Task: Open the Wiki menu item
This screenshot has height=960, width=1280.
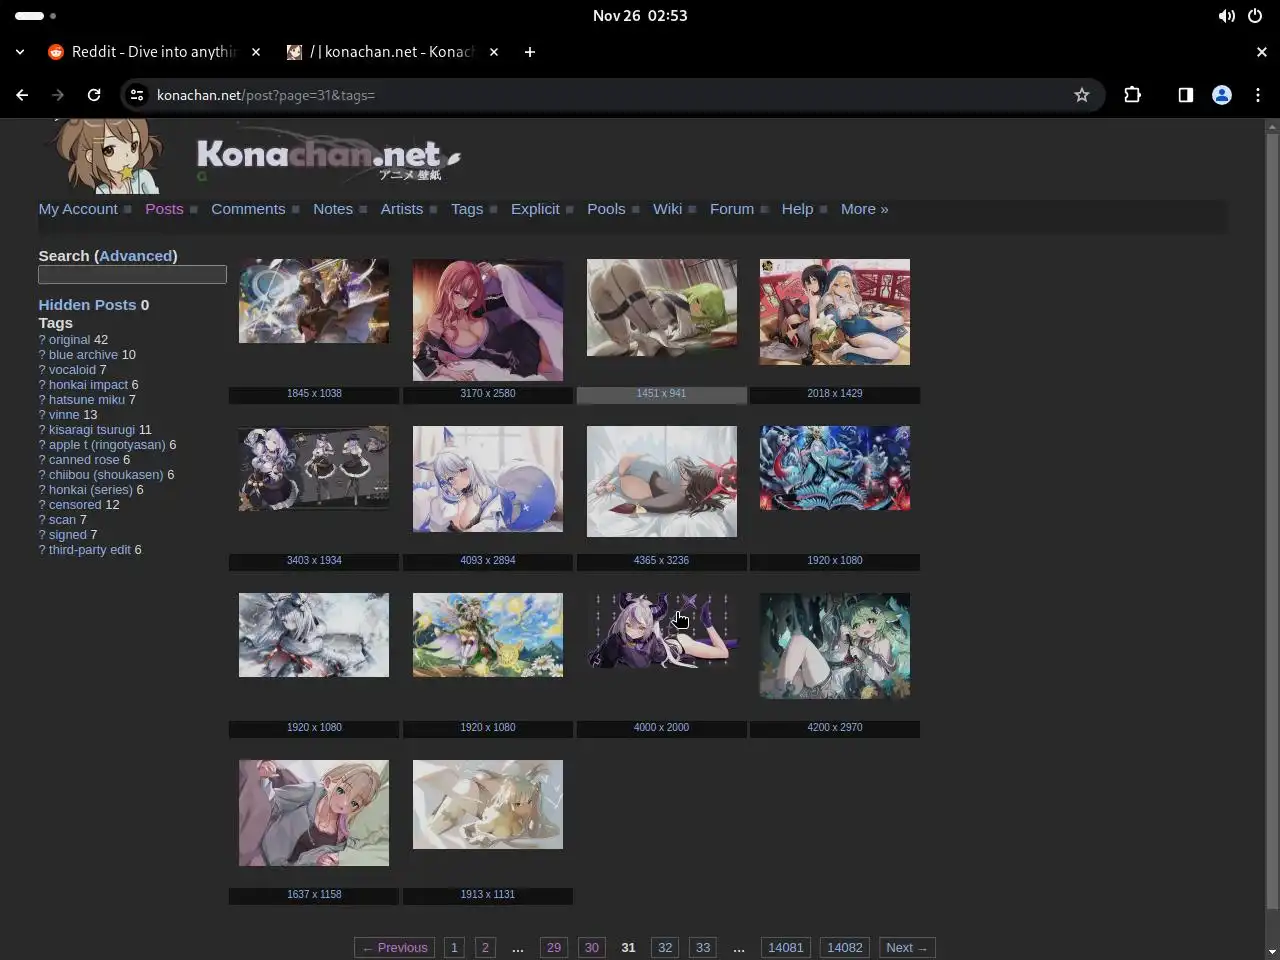Action: [x=667, y=209]
